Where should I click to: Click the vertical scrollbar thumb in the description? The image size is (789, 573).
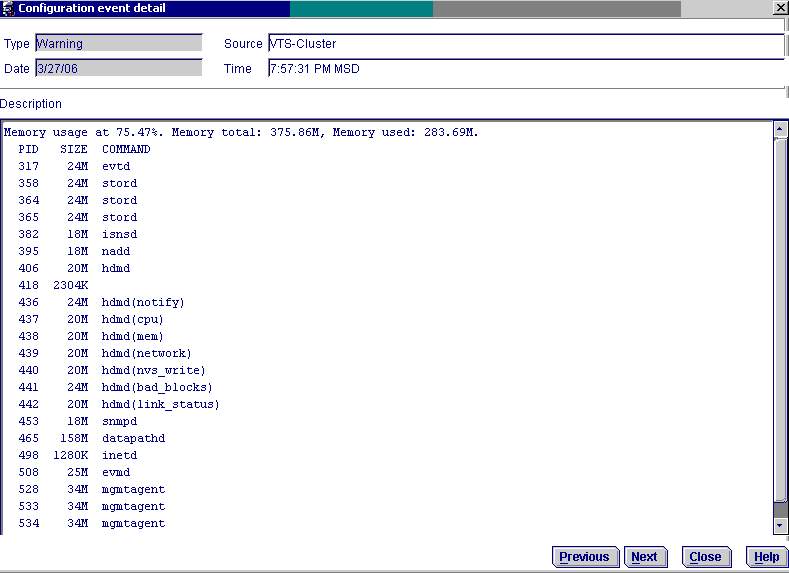pyautogui.click(x=781, y=320)
